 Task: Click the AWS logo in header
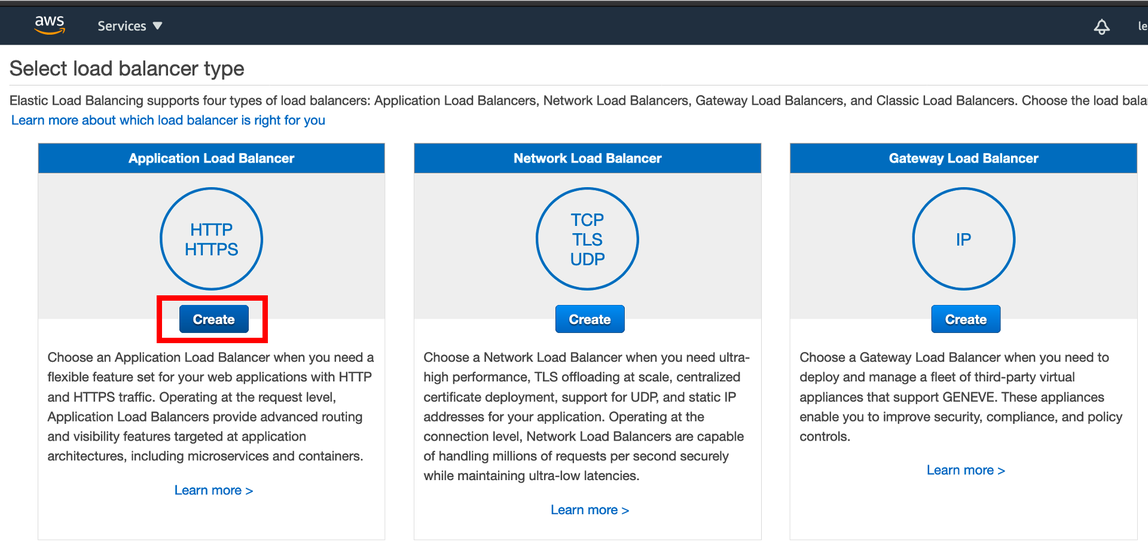point(49,25)
